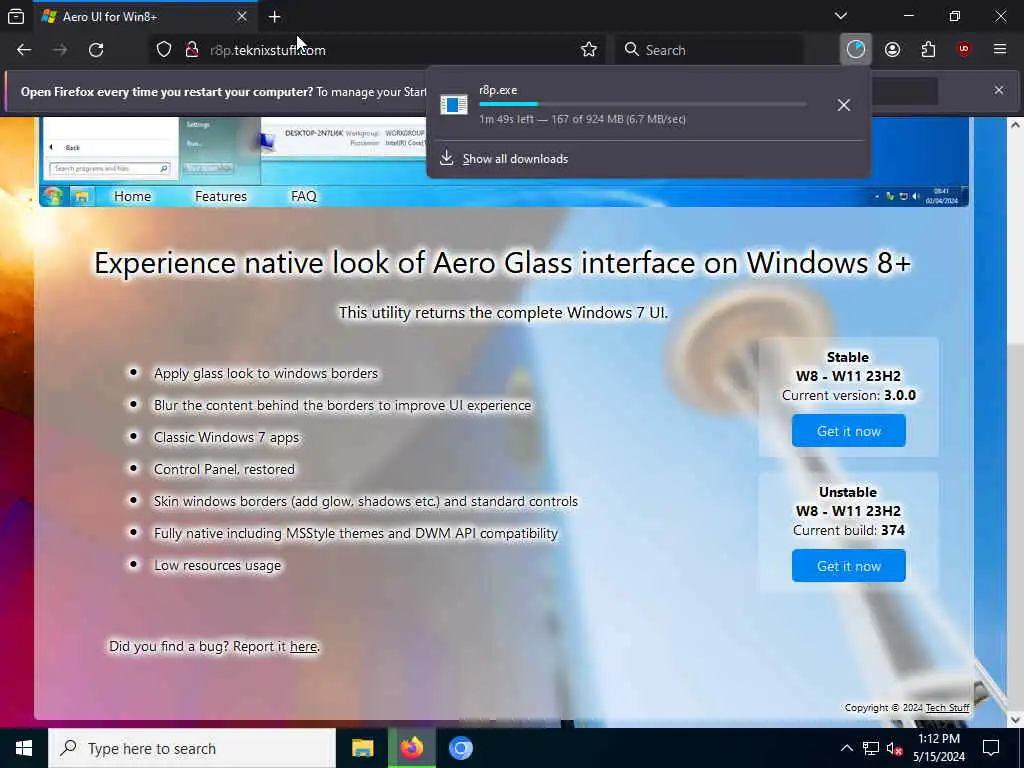Focus the Firefox Search box
This screenshot has width=1024, height=768.
click(709, 50)
